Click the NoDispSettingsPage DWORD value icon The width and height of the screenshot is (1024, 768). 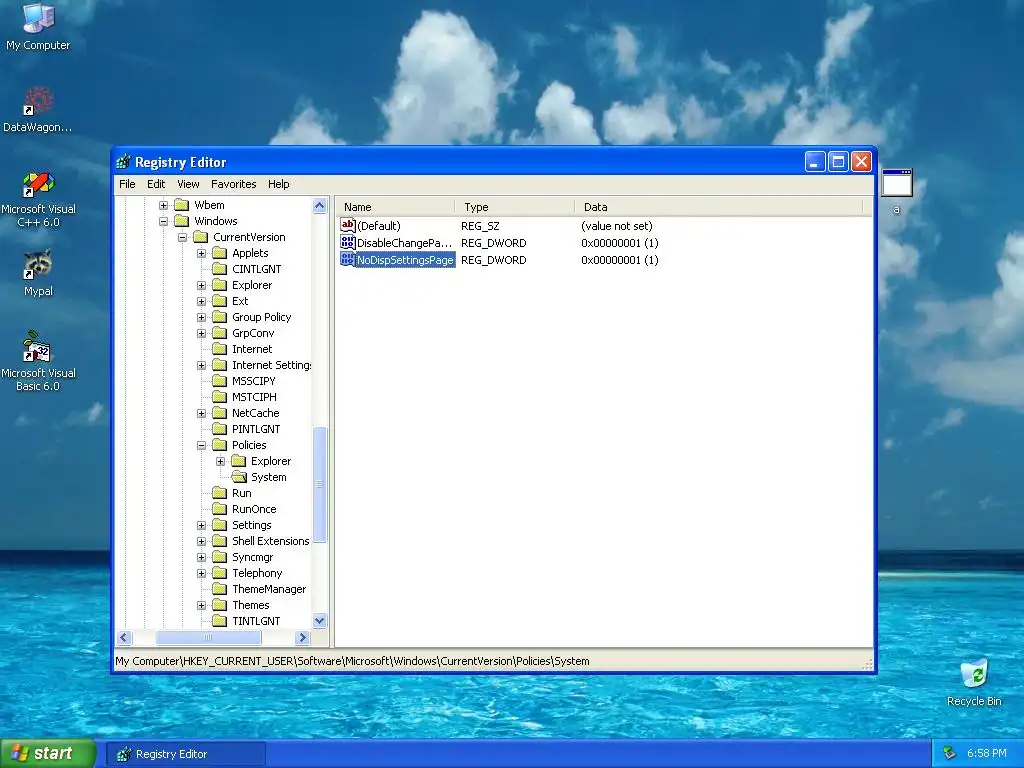tap(347, 259)
